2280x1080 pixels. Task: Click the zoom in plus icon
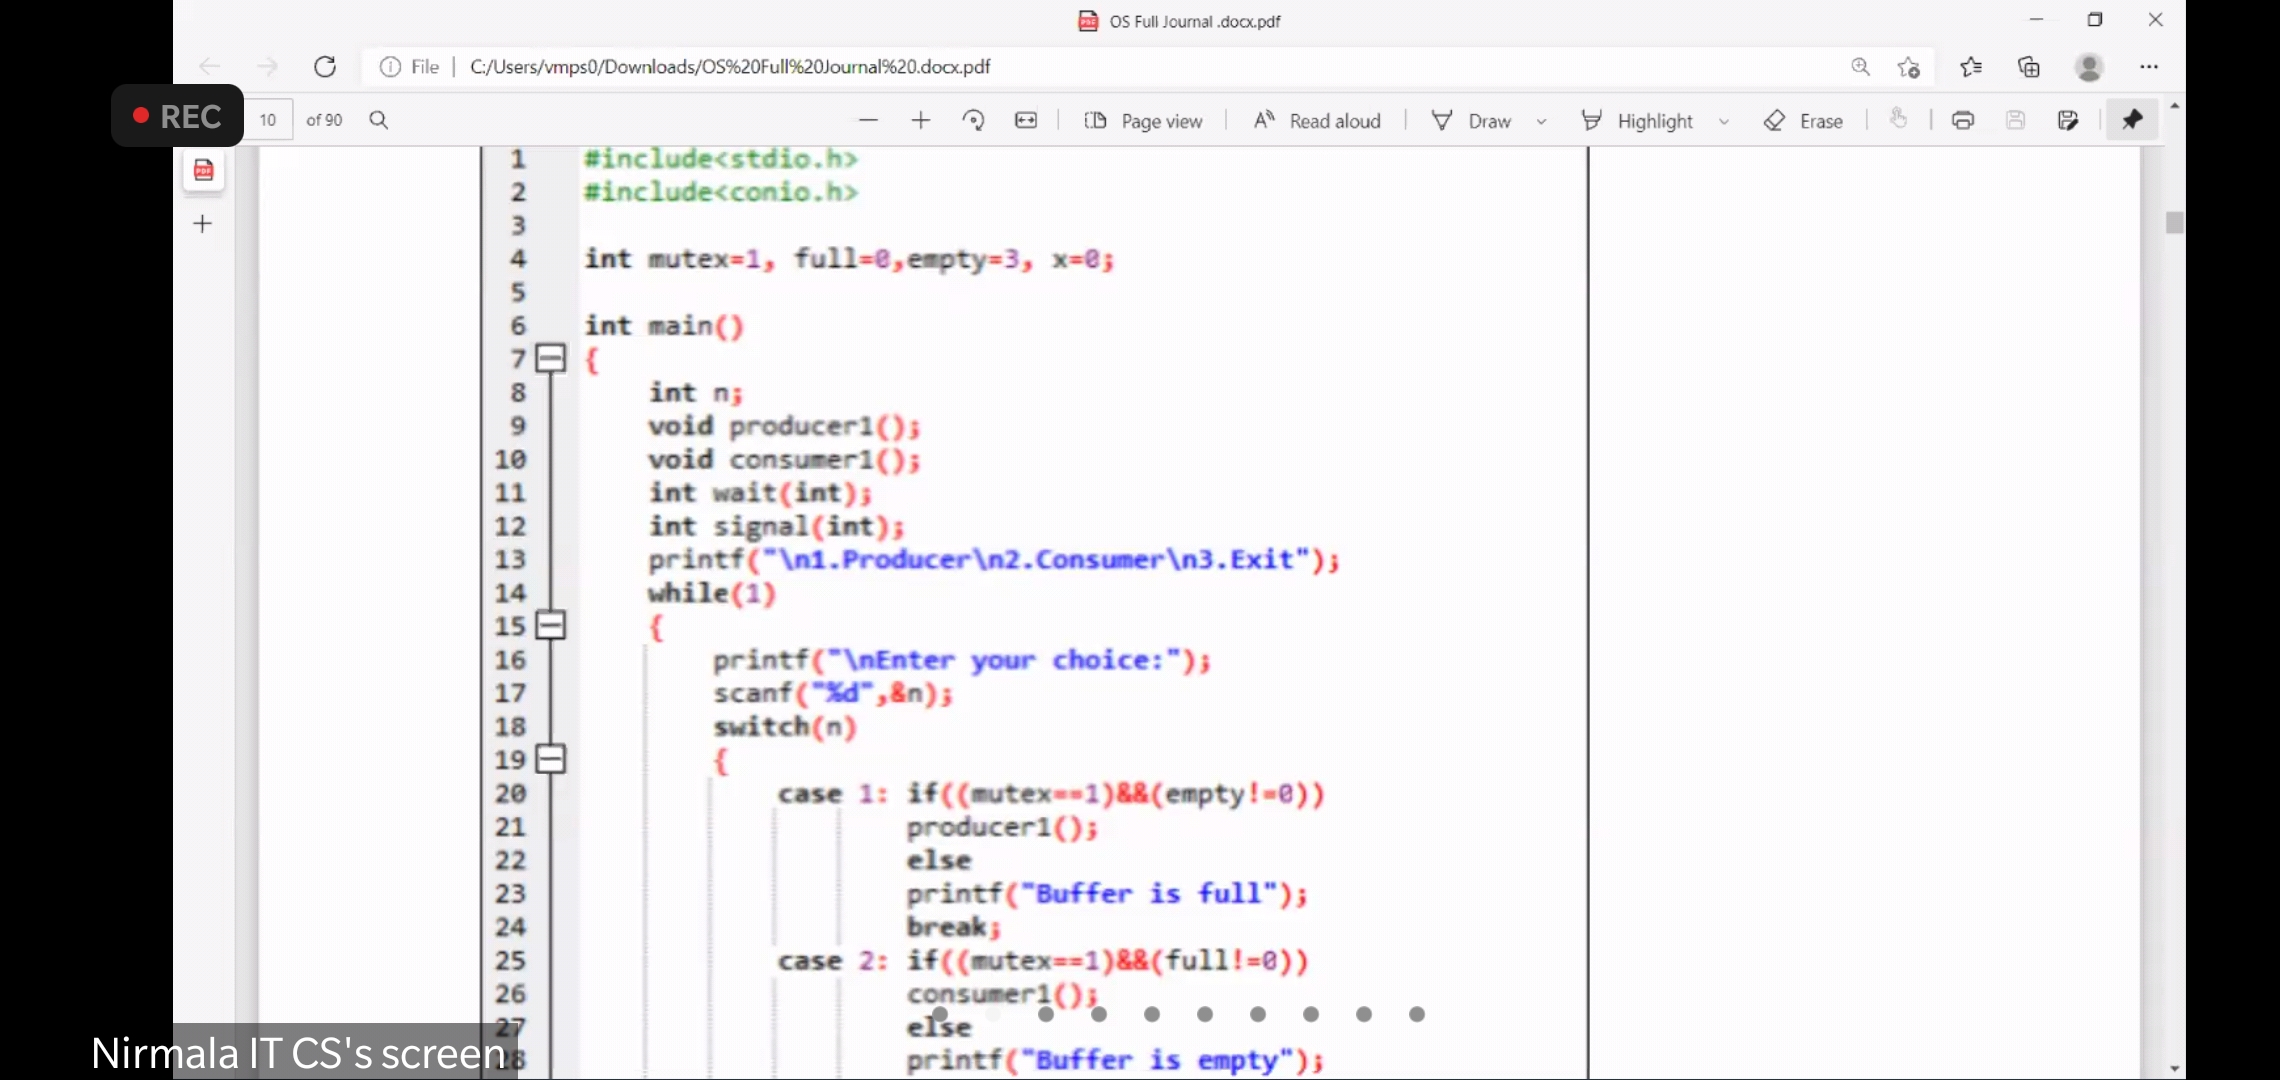click(x=921, y=121)
